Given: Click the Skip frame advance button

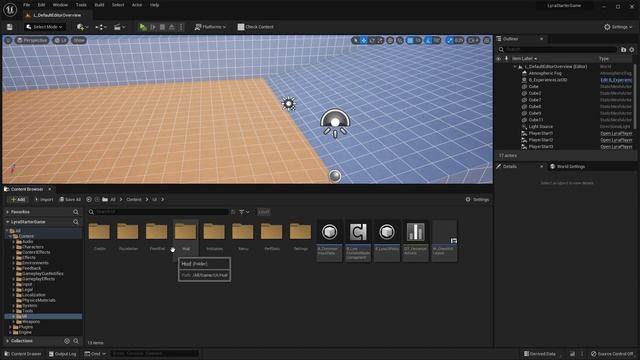Looking at the screenshot, I should (x=153, y=27).
